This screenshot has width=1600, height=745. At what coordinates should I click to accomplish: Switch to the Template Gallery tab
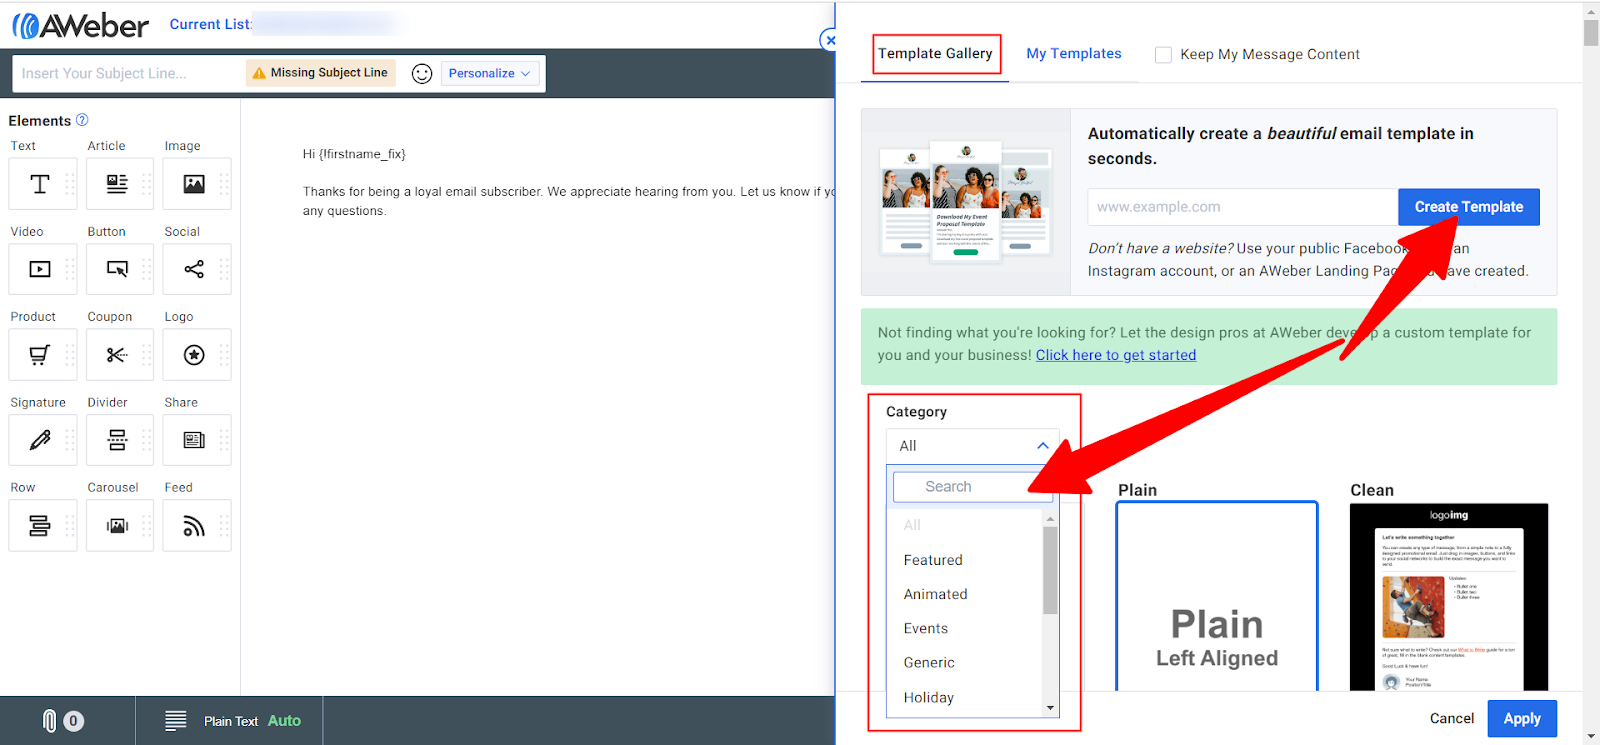pyautogui.click(x=935, y=54)
